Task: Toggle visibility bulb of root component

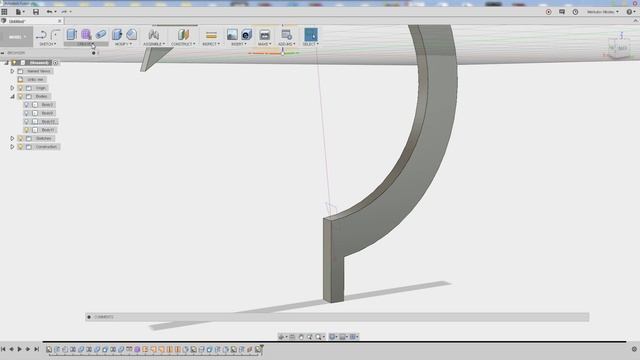Action: 14,62
